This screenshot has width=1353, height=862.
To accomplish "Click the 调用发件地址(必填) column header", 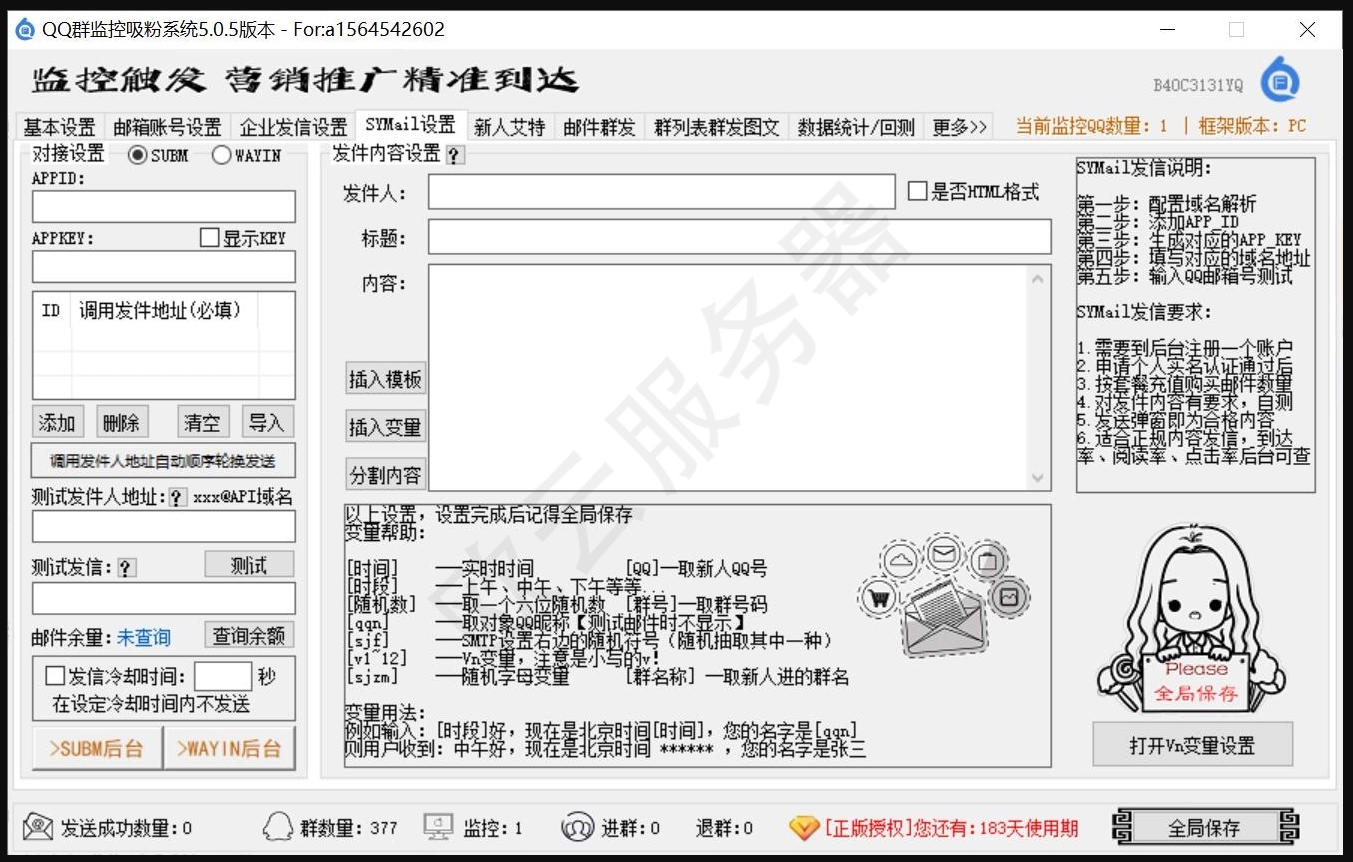I will [164, 311].
